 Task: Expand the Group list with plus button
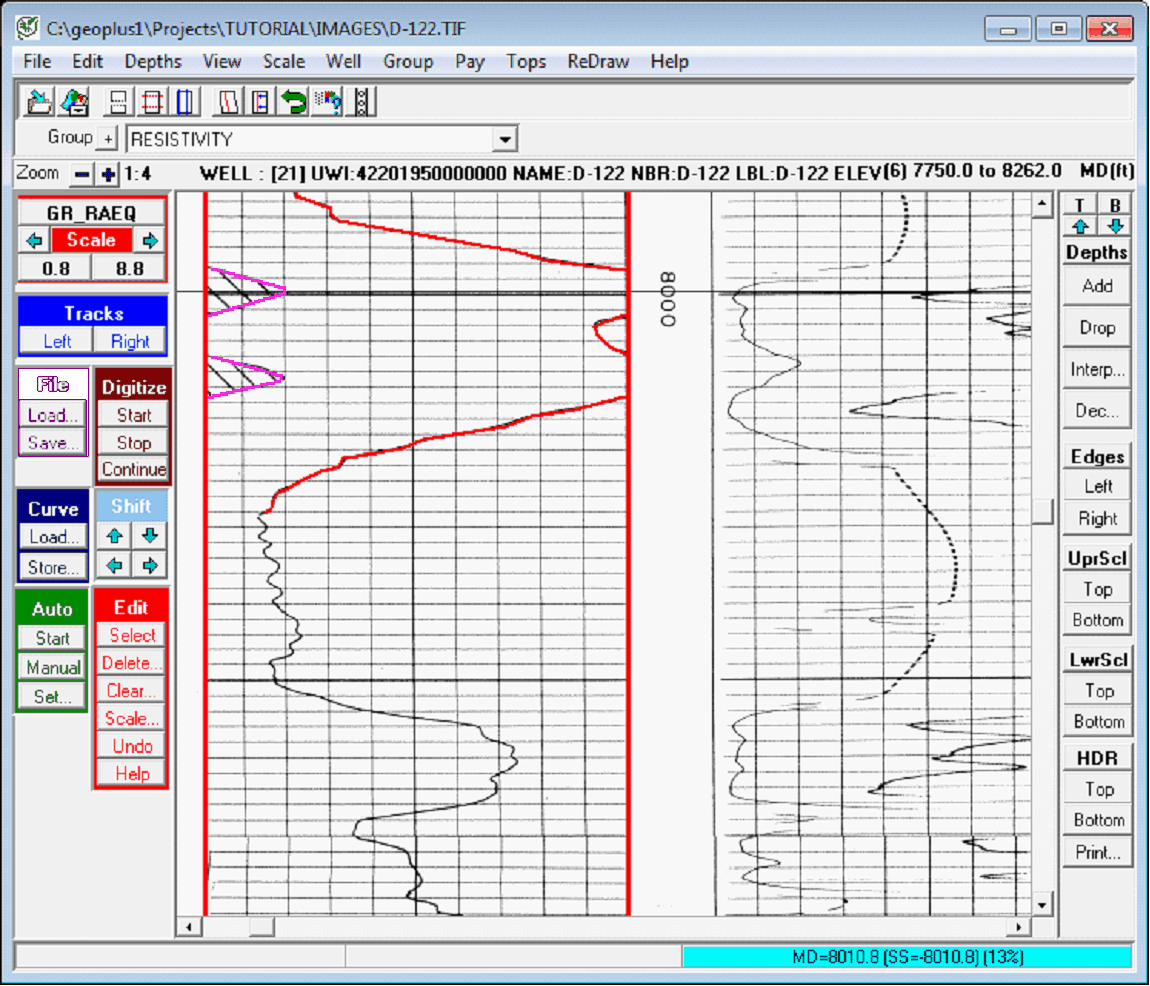(109, 138)
